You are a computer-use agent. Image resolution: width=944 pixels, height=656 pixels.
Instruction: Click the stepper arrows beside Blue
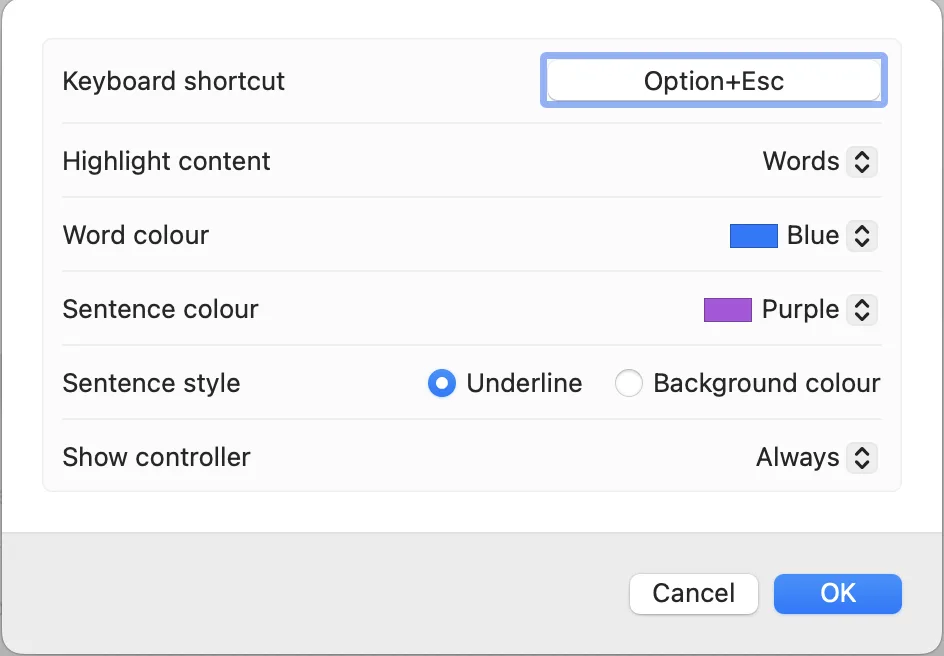(862, 235)
